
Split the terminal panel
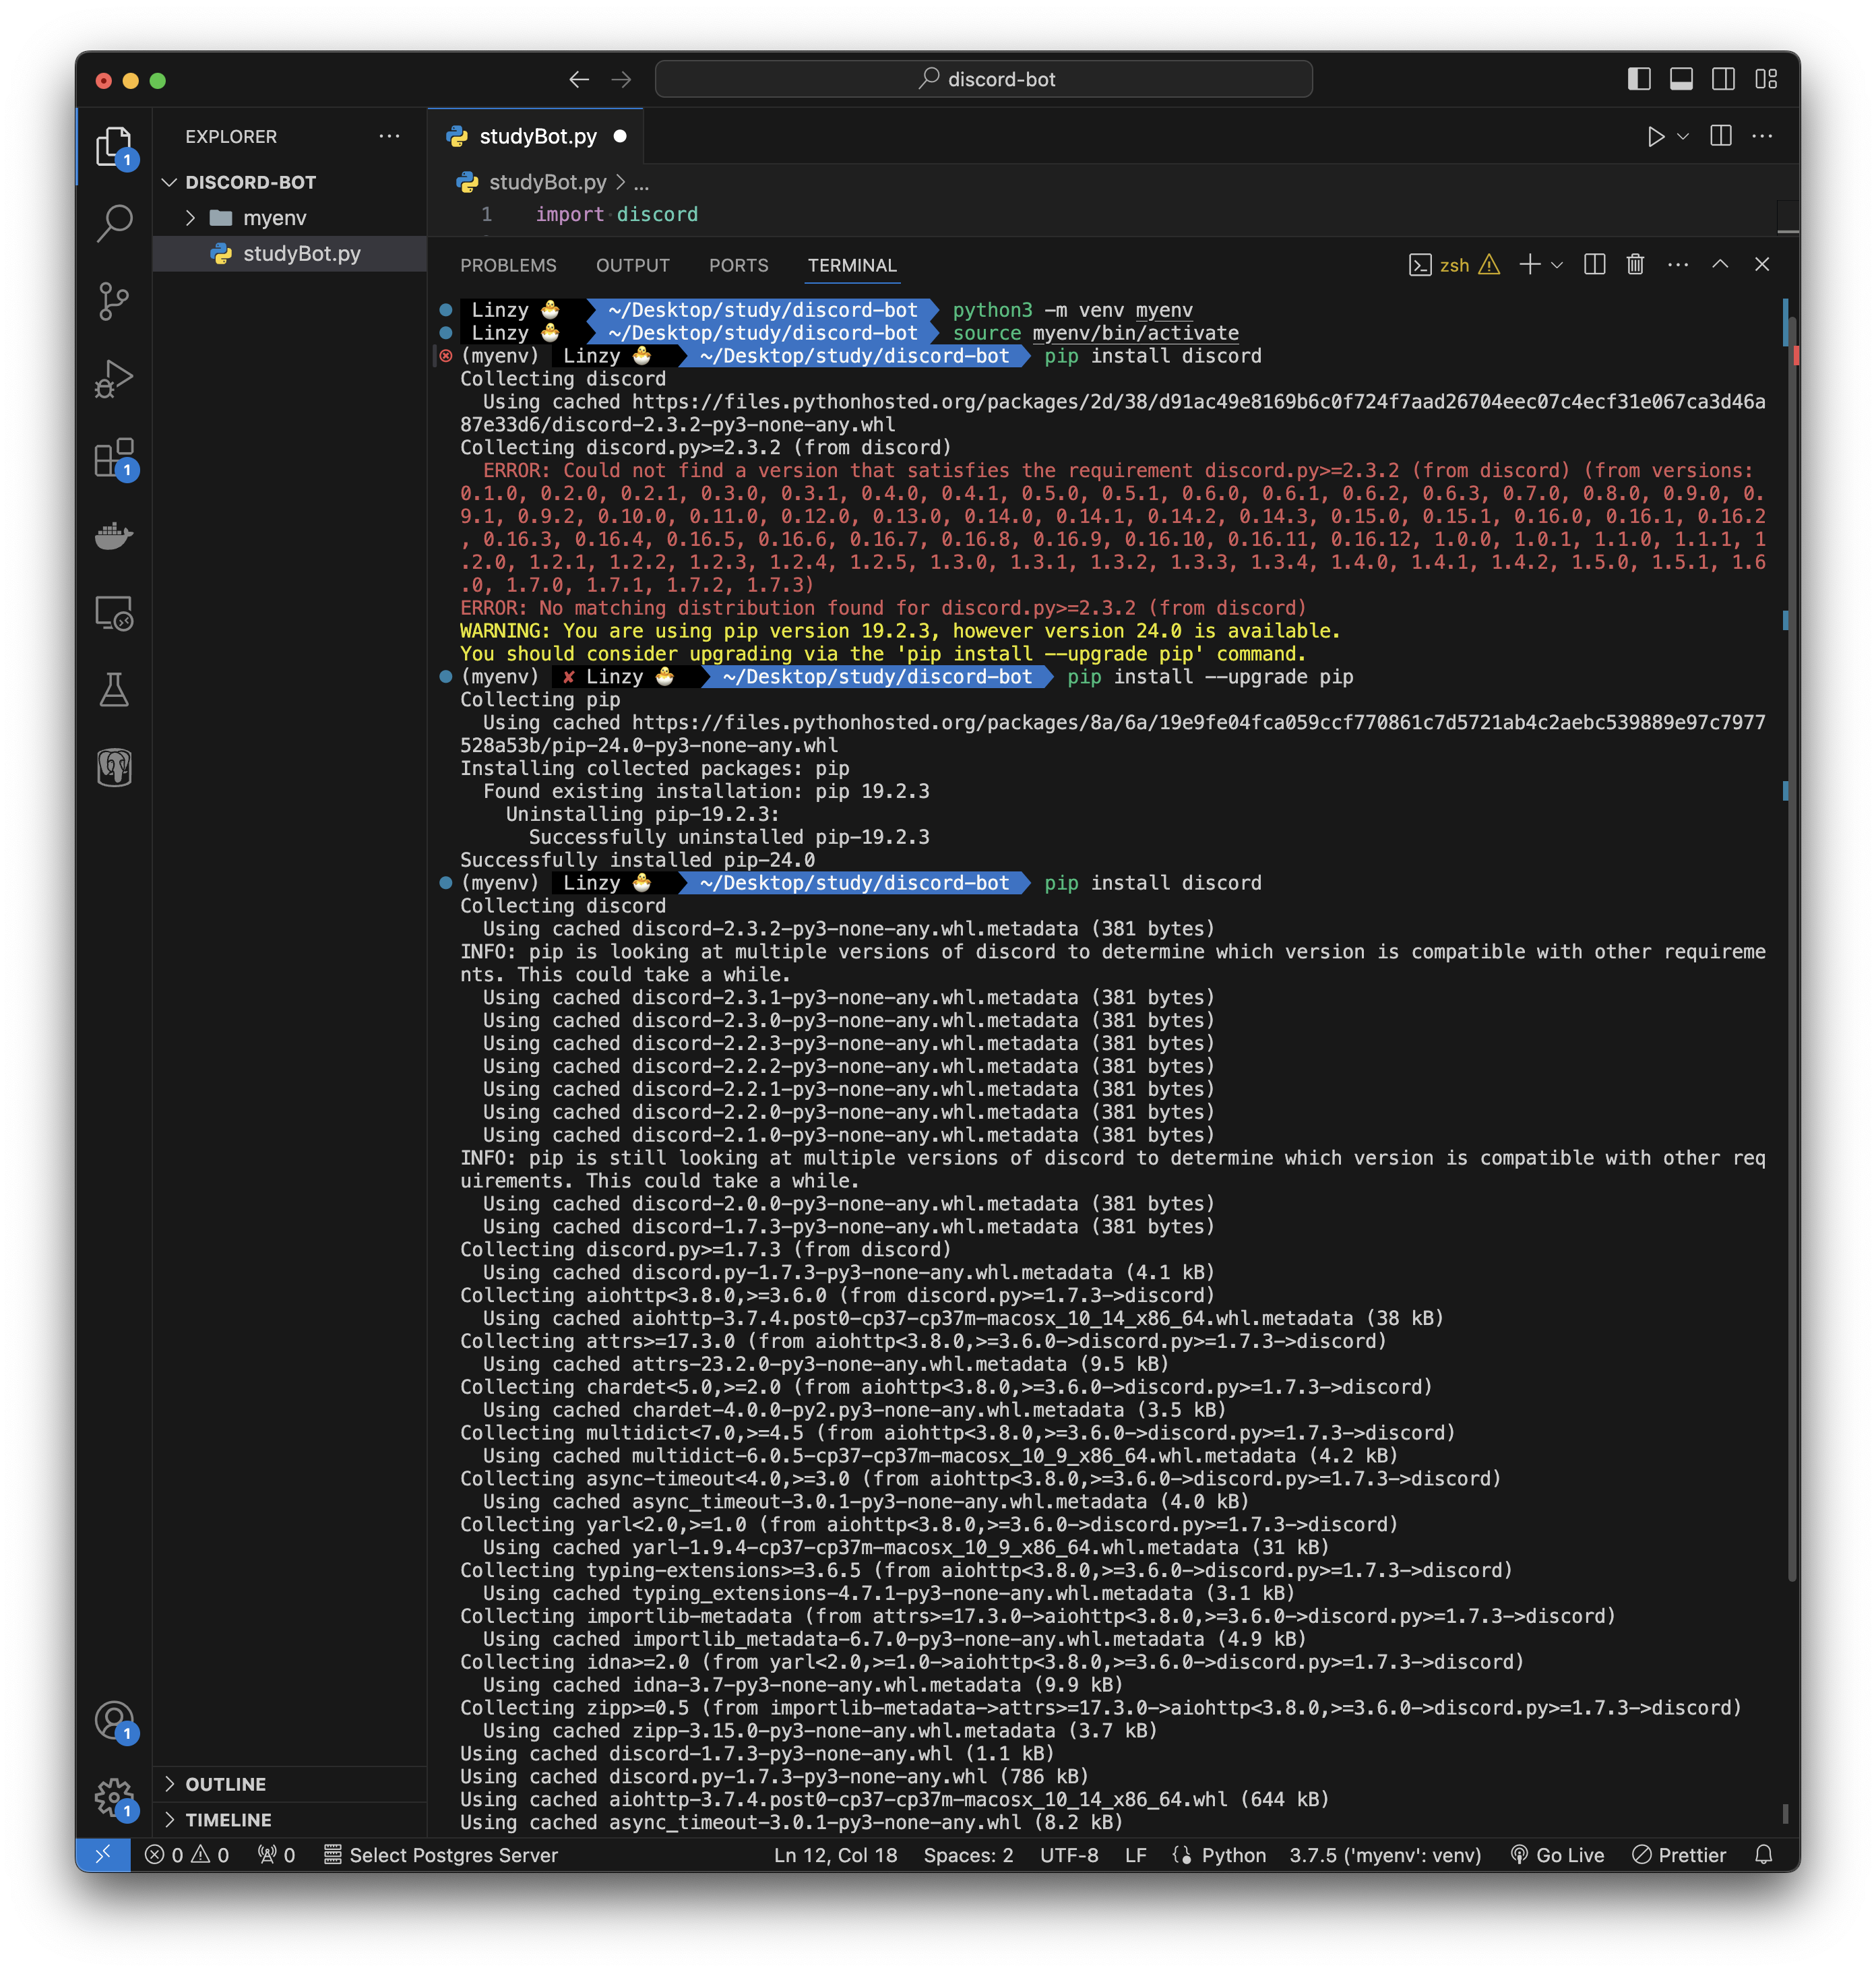point(1595,264)
